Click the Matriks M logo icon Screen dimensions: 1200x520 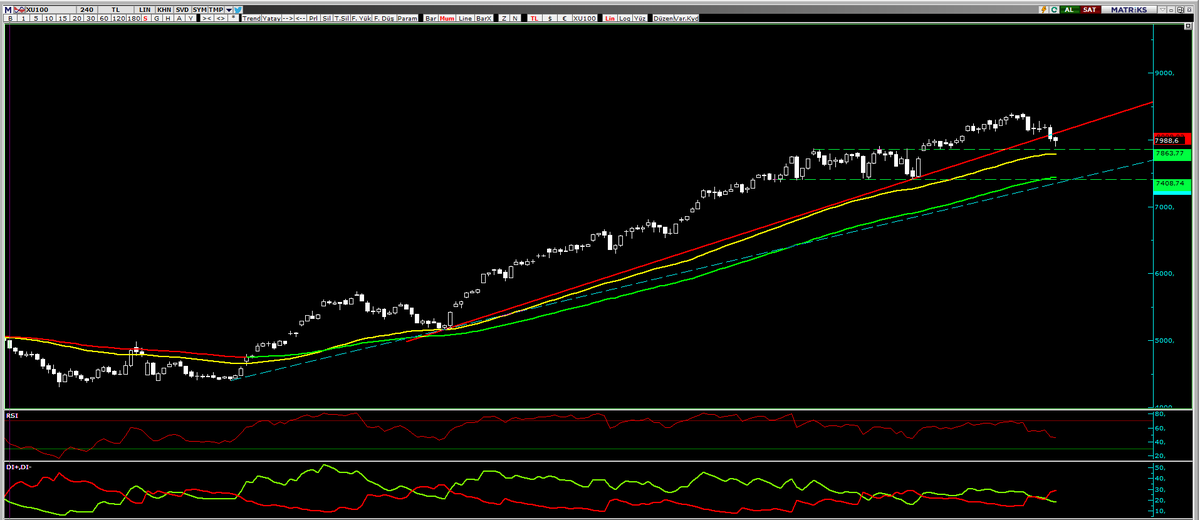(8, 9)
